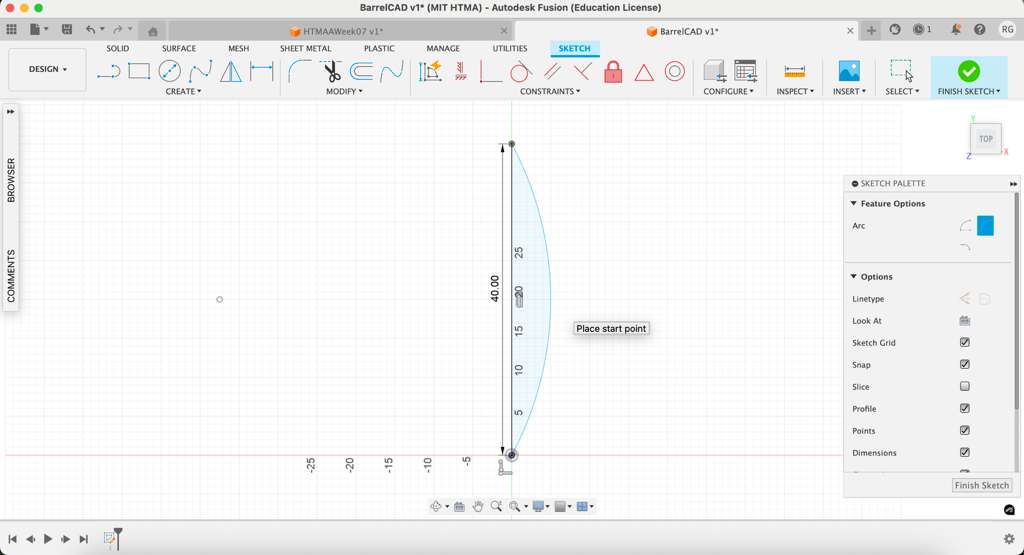Click the Measure ruler icon
Screen dimensions: 1024x555
click(795, 71)
